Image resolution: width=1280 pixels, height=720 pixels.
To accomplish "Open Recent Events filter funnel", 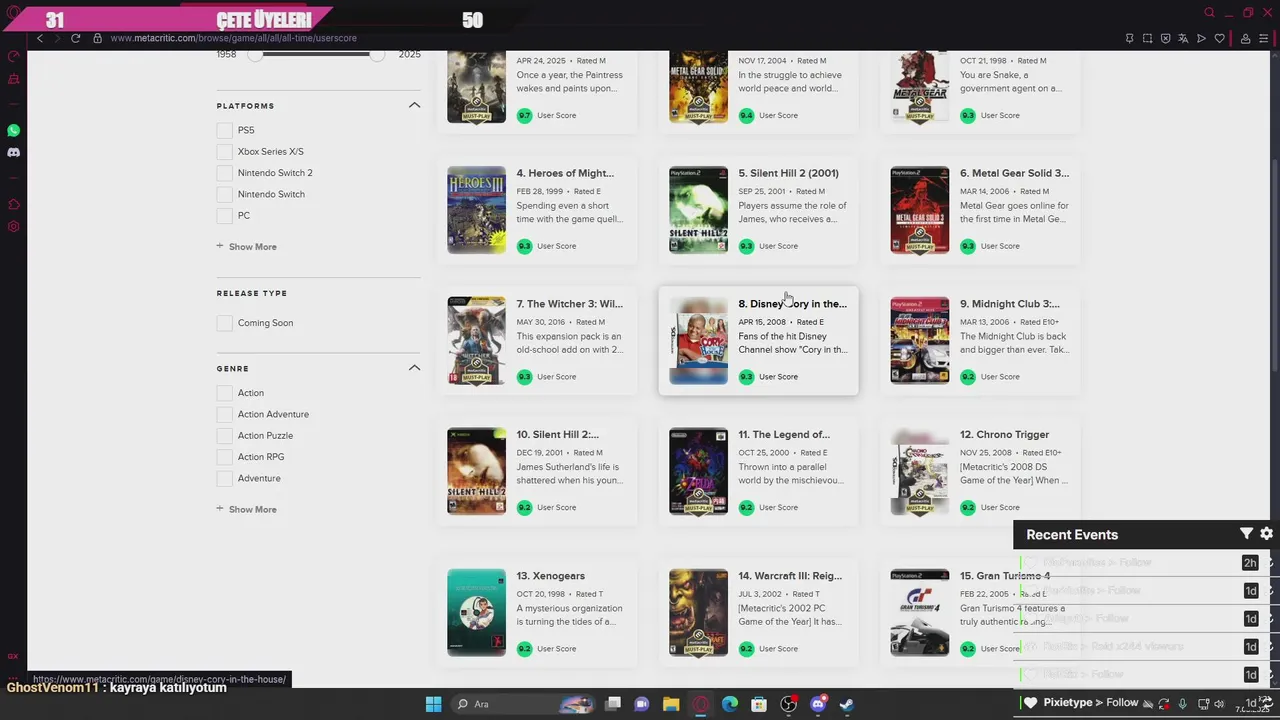I will tap(1246, 534).
